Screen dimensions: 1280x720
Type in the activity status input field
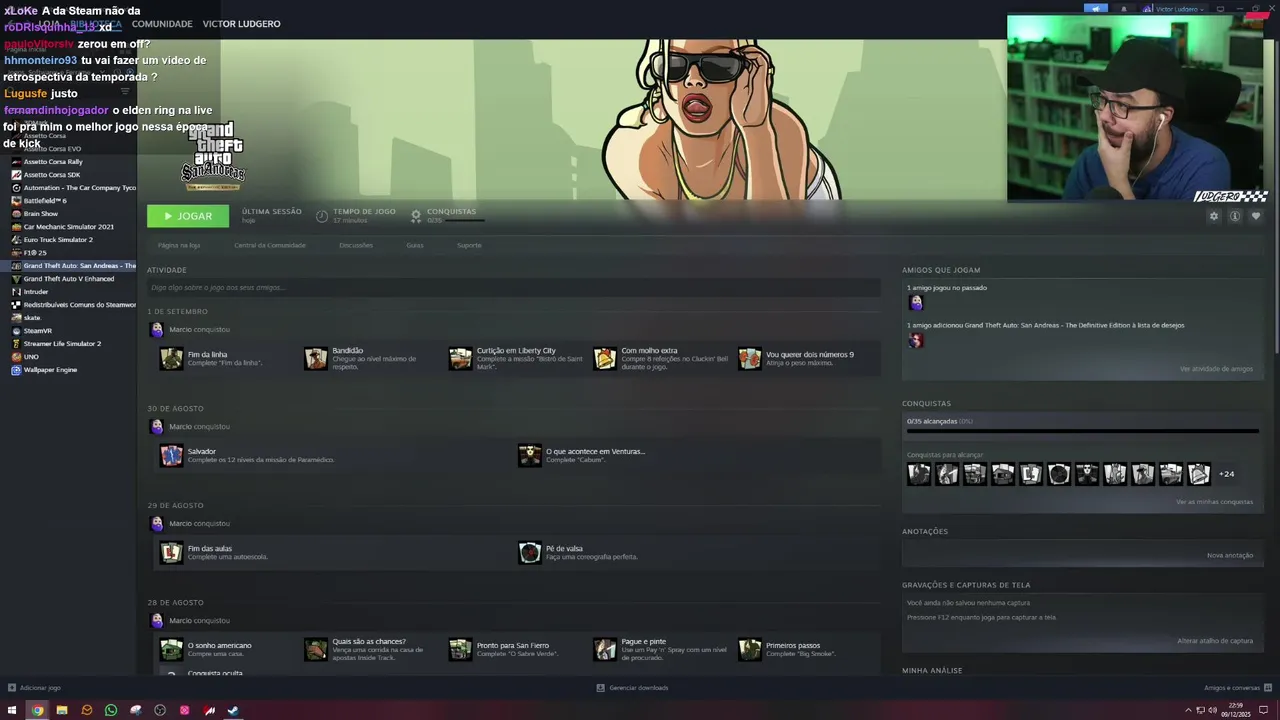(514, 288)
